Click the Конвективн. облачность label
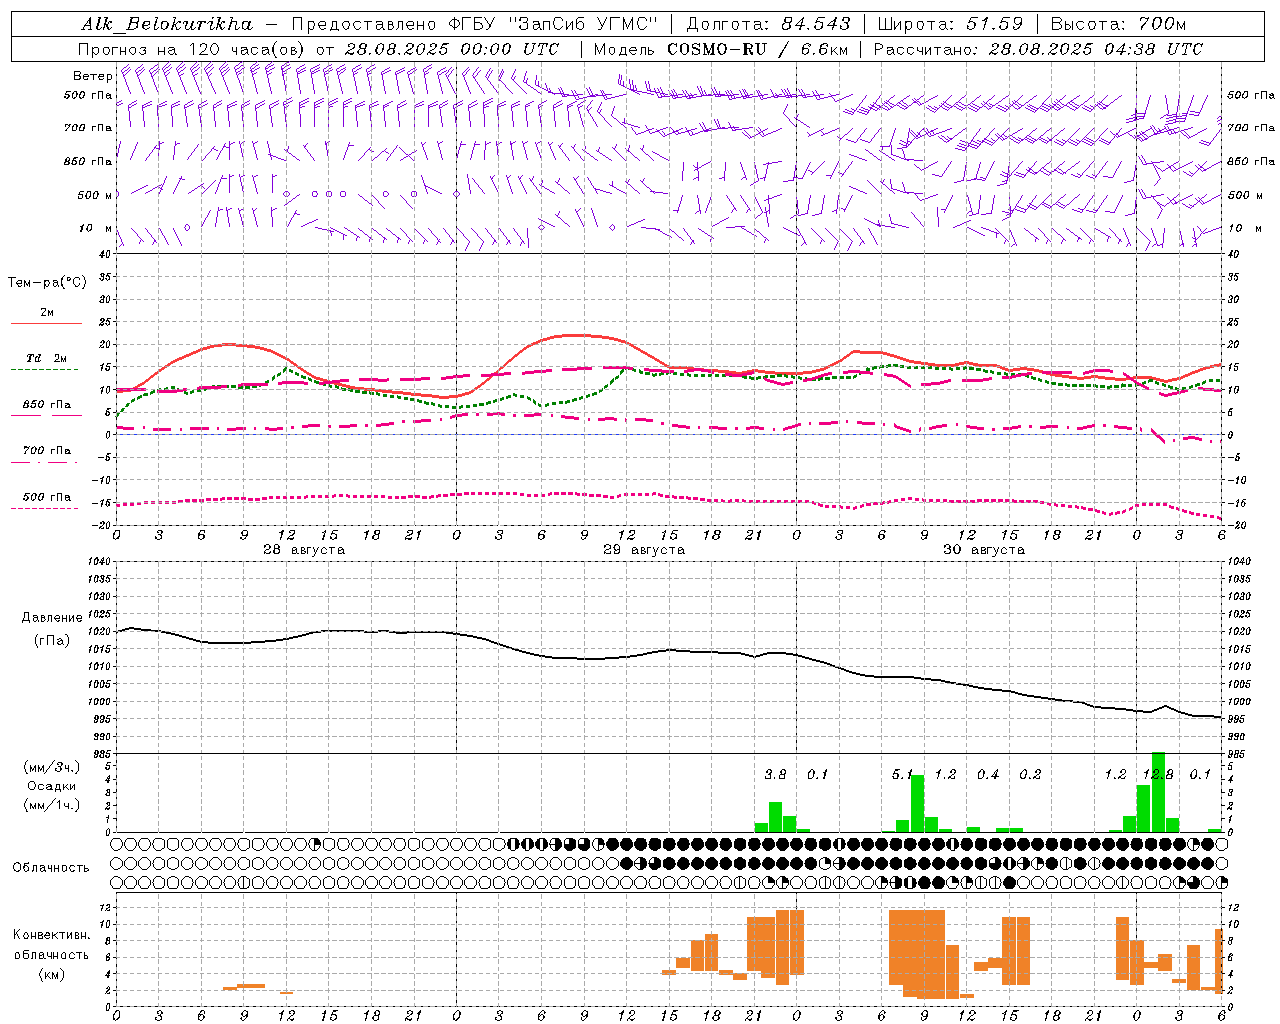Viewport: 1280px width, 1024px height. [51, 945]
